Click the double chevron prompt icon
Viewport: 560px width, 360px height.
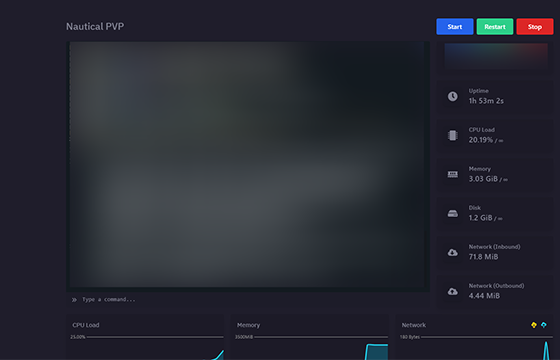(74, 300)
